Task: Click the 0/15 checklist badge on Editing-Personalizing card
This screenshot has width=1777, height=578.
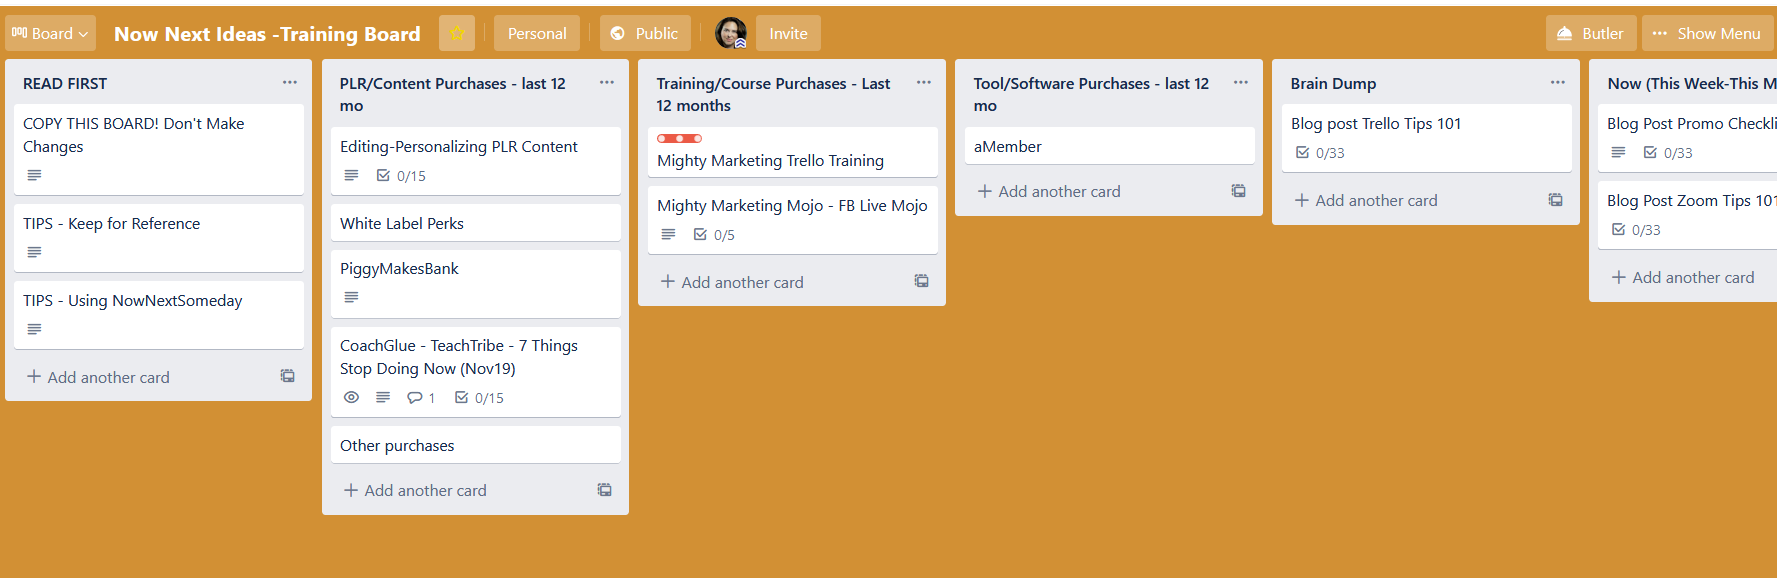Action: click(401, 175)
